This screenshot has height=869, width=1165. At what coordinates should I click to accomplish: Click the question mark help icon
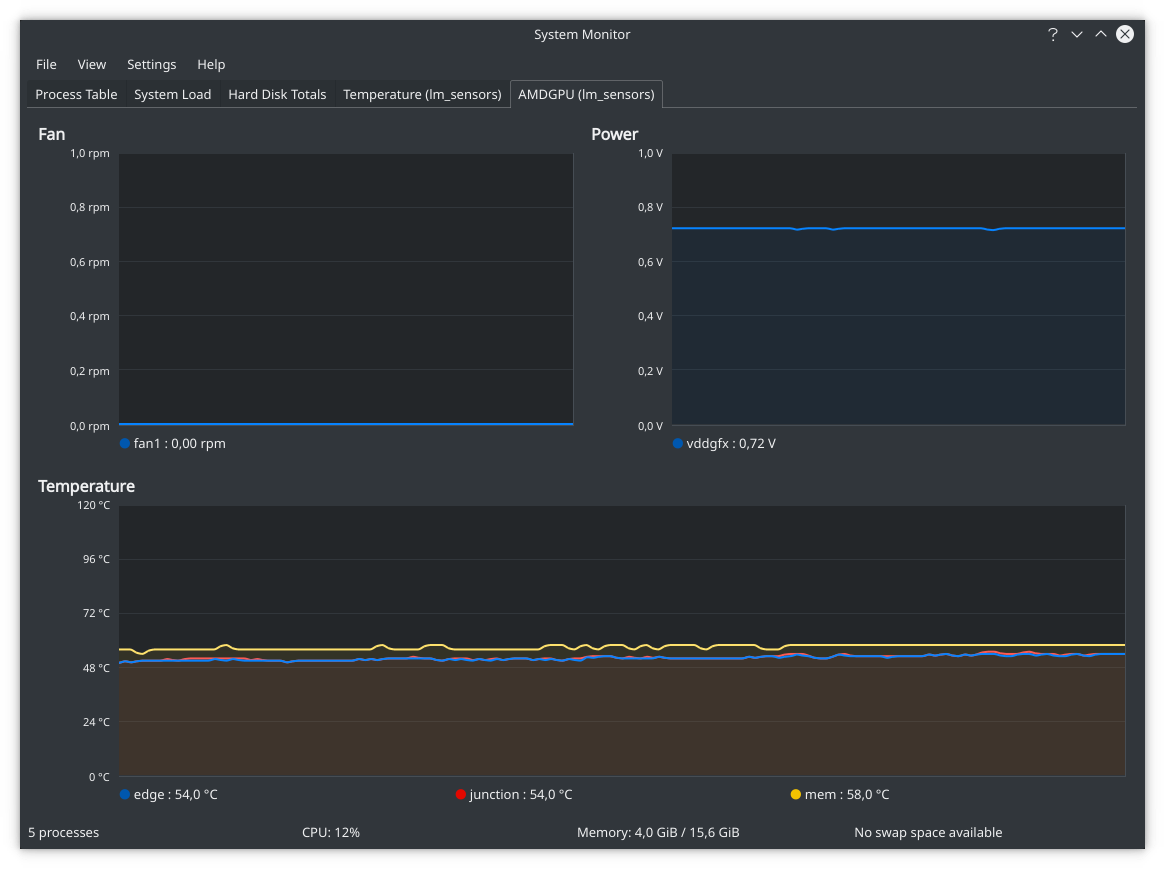click(1052, 34)
